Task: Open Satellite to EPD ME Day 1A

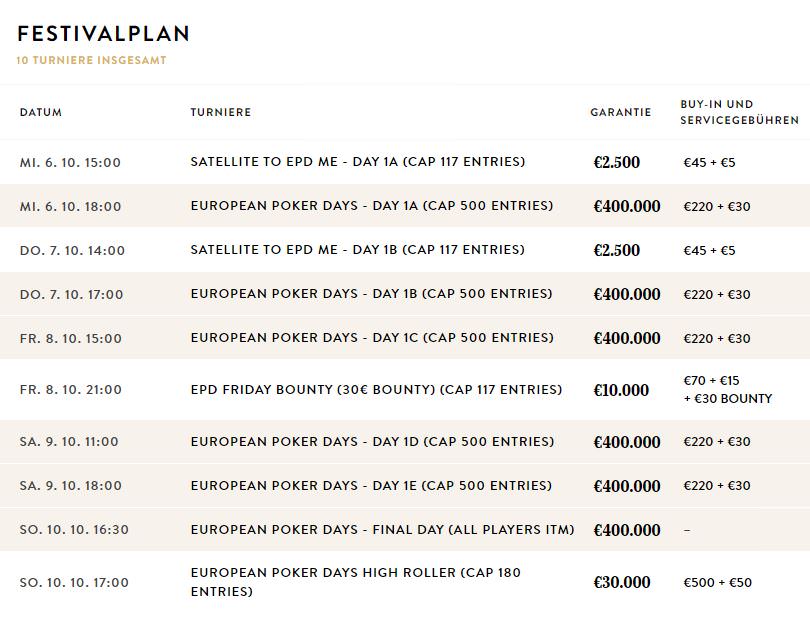Action: pos(357,162)
